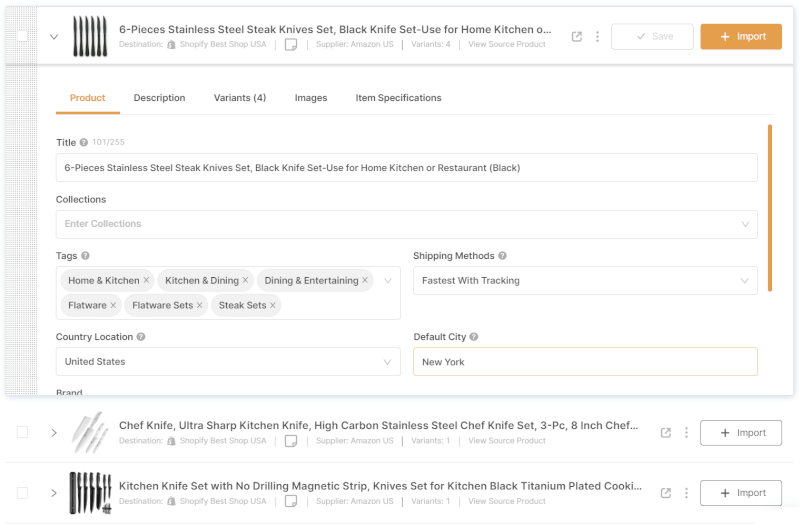
Task: Click the orange vertical scrollbar
Action: coord(770,208)
